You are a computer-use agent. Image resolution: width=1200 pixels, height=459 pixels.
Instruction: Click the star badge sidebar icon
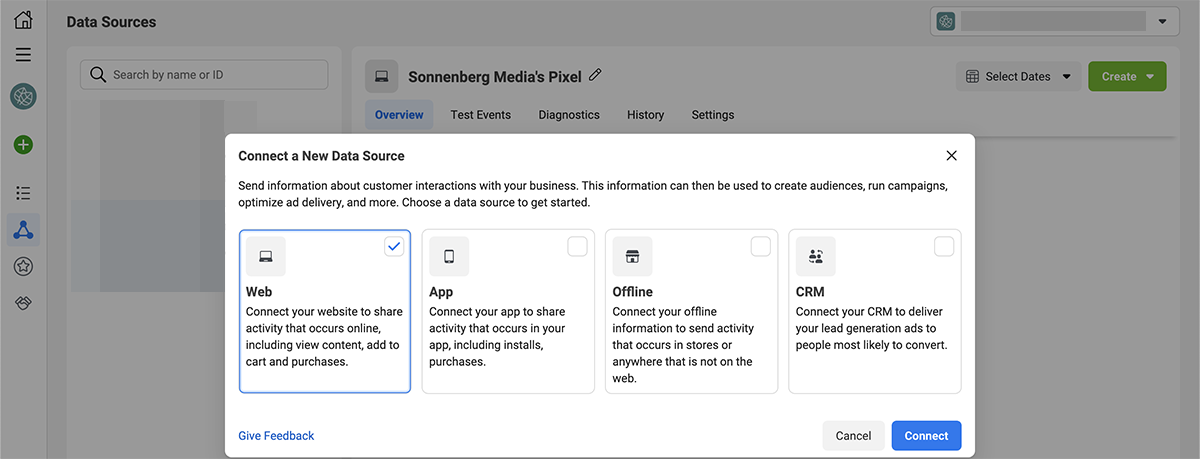23,267
